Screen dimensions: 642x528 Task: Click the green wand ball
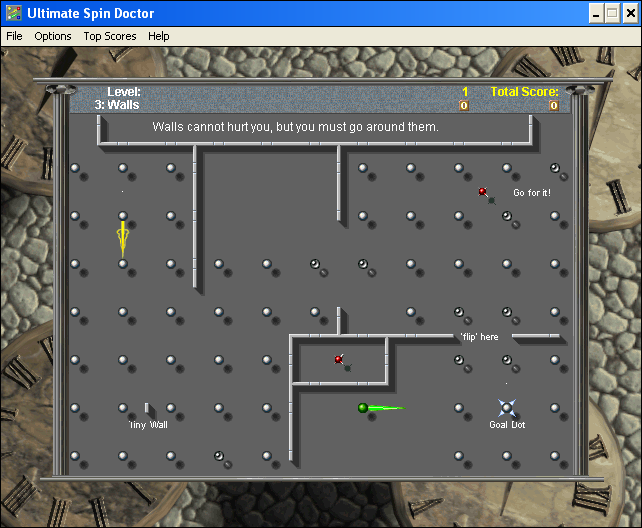coord(363,408)
